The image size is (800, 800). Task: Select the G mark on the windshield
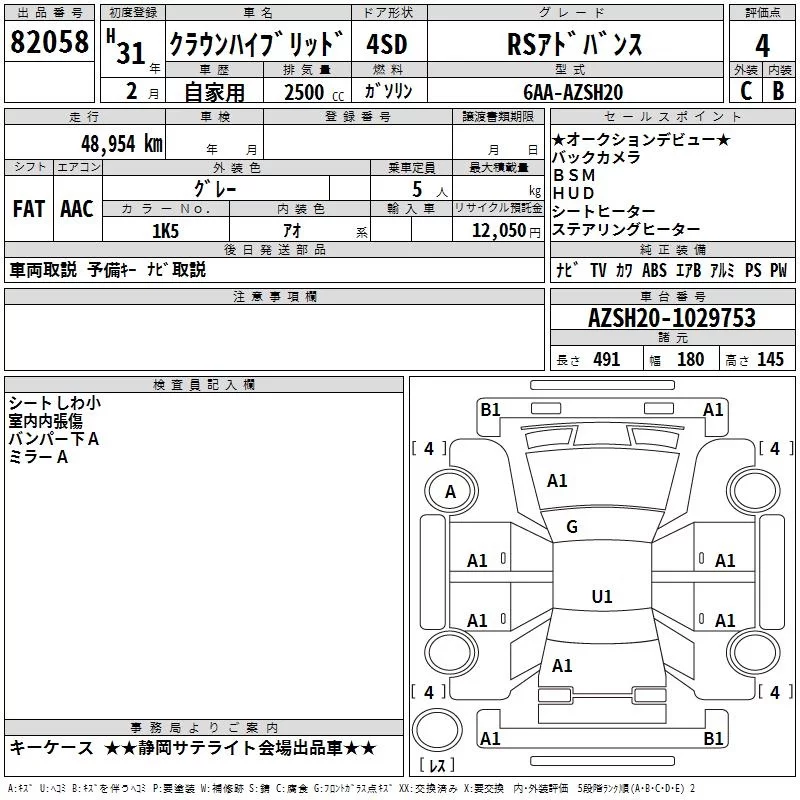pyautogui.click(x=572, y=527)
